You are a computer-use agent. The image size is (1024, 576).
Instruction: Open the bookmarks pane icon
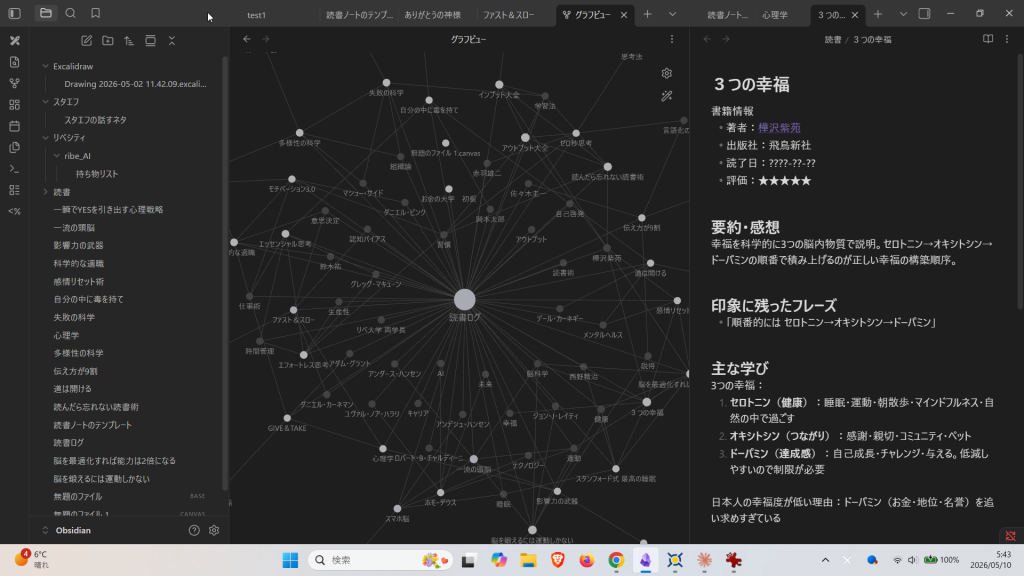click(x=95, y=13)
